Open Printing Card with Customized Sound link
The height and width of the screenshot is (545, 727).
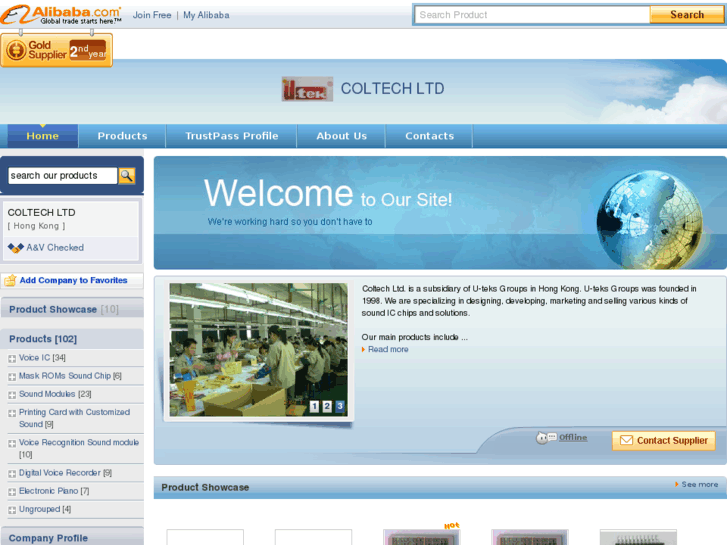74,418
